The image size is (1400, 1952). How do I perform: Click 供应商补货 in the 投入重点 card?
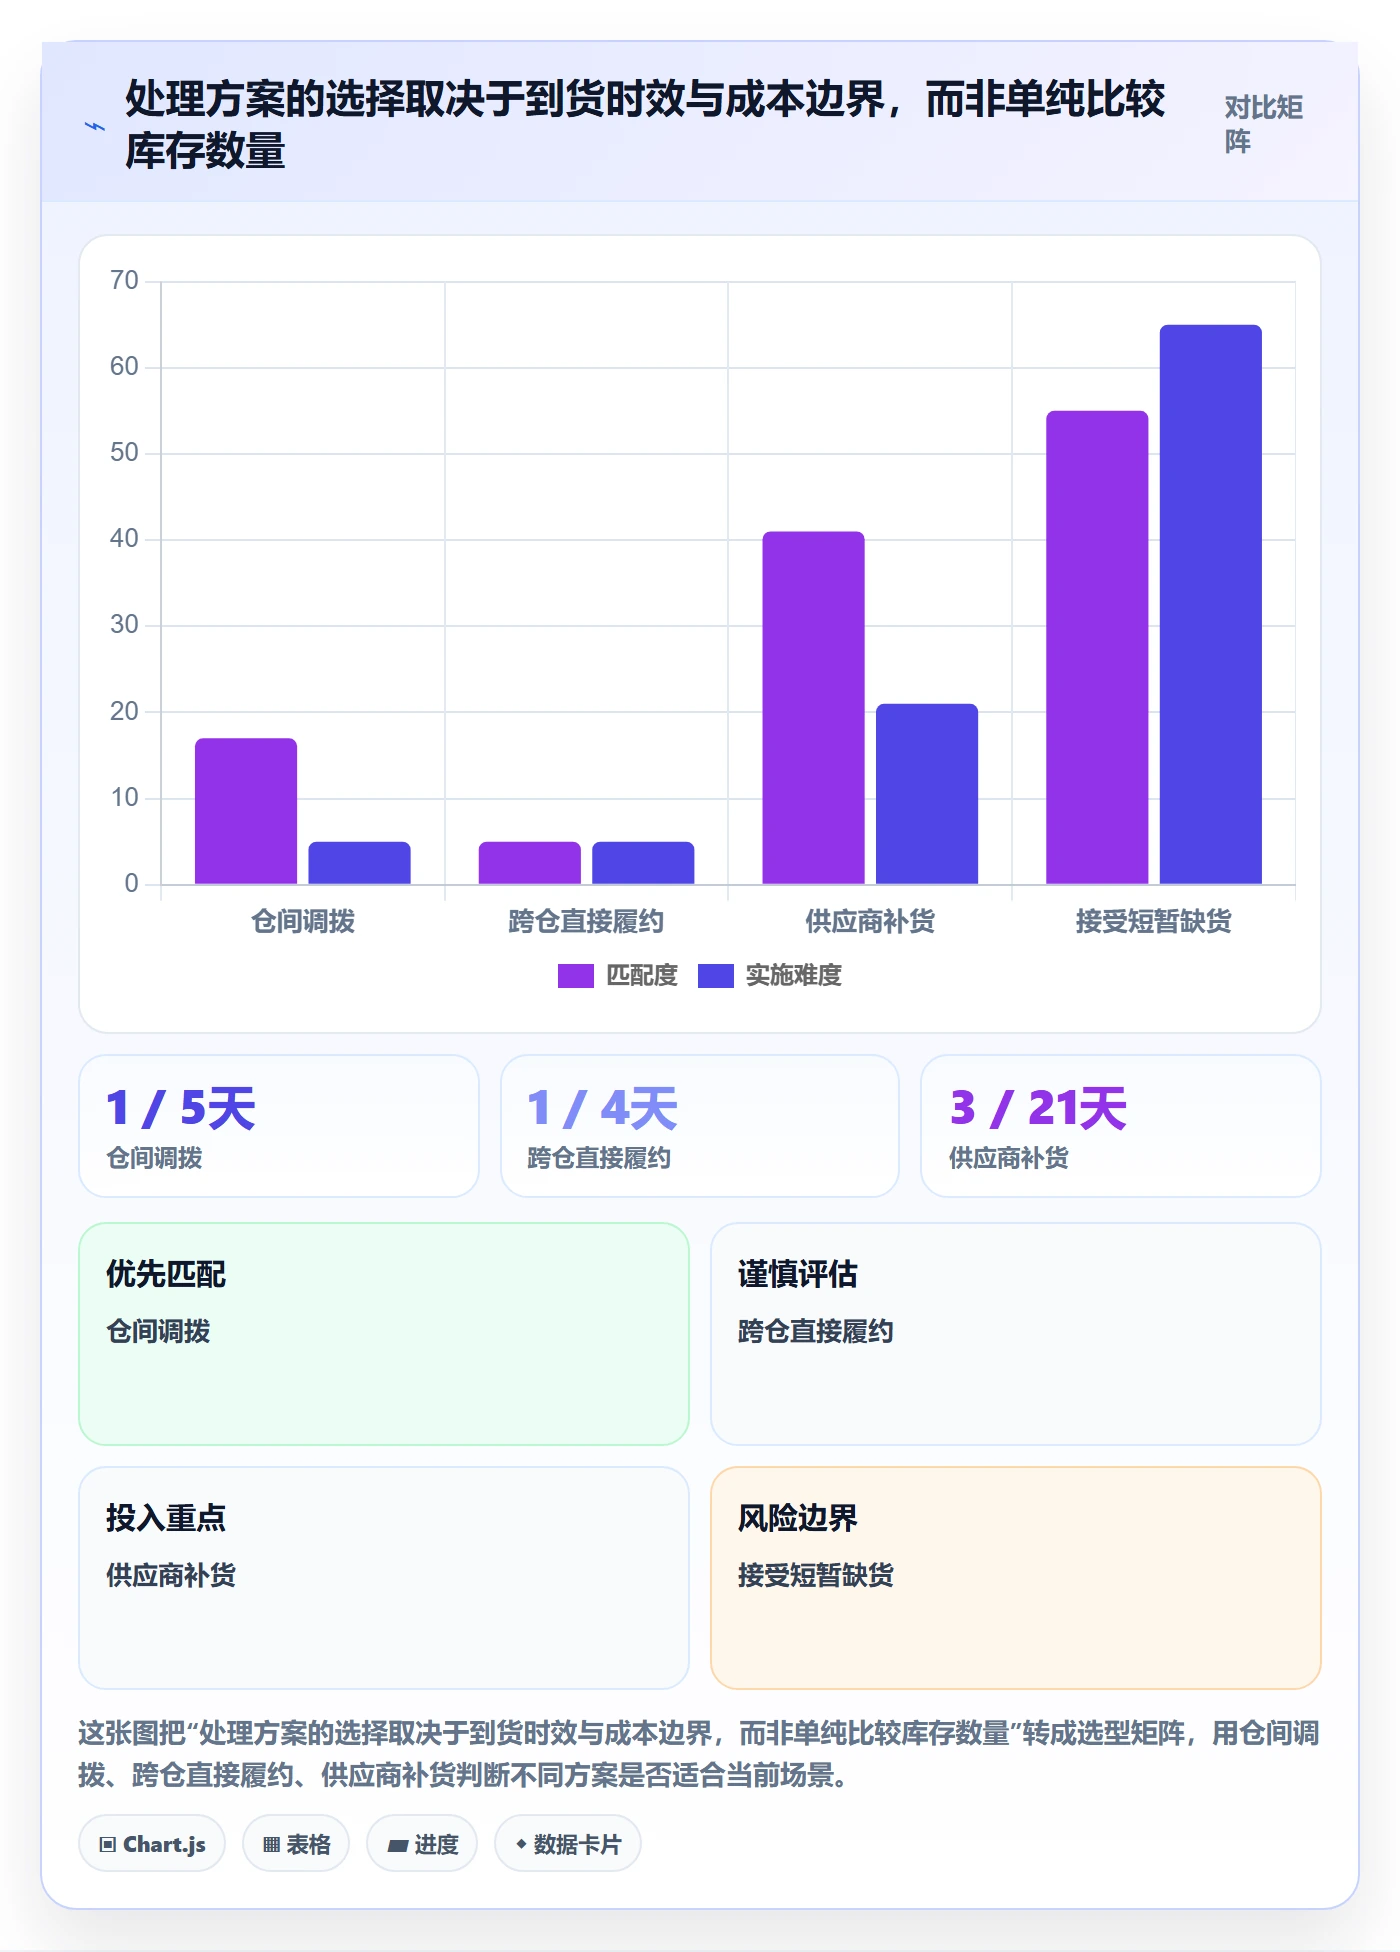[171, 1575]
